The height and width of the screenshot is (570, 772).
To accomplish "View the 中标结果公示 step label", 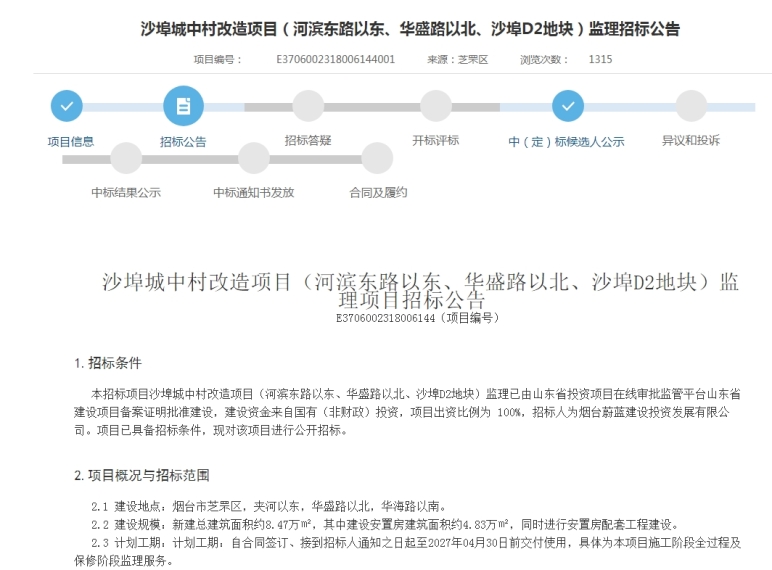I will (126, 192).
